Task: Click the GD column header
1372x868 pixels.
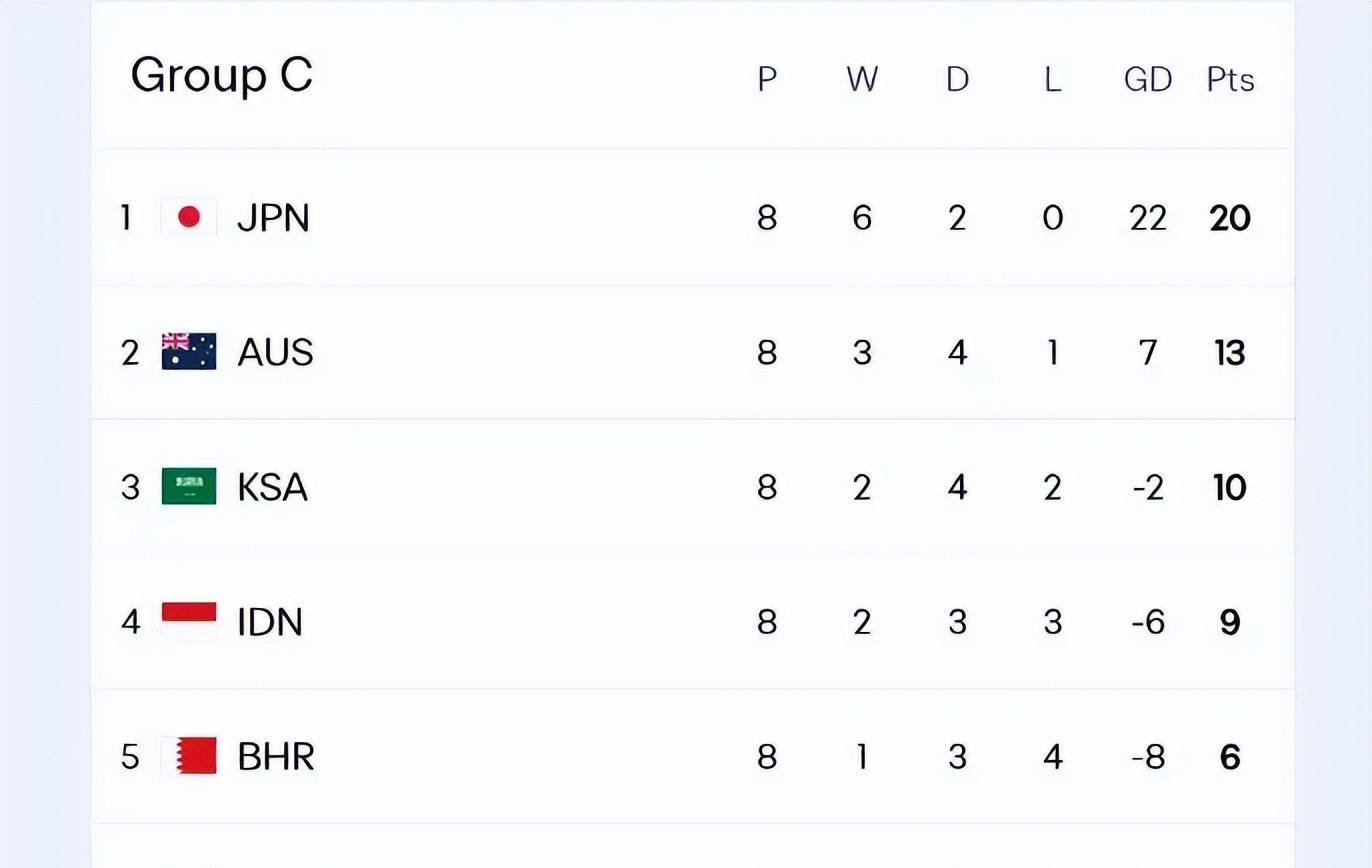Action: point(1147,79)
